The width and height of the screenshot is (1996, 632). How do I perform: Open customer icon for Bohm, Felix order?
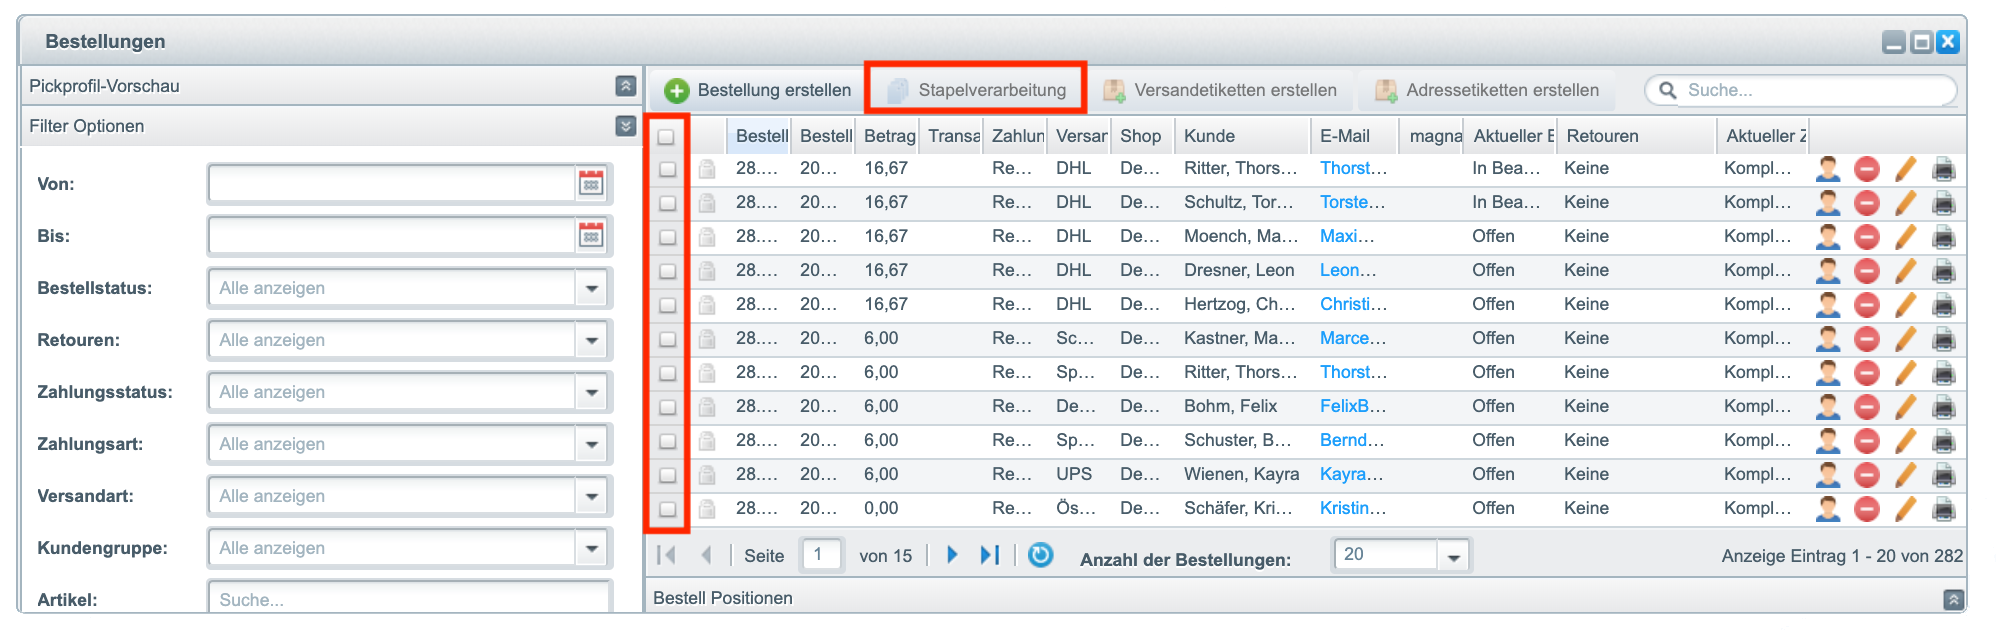(1828, 407)
